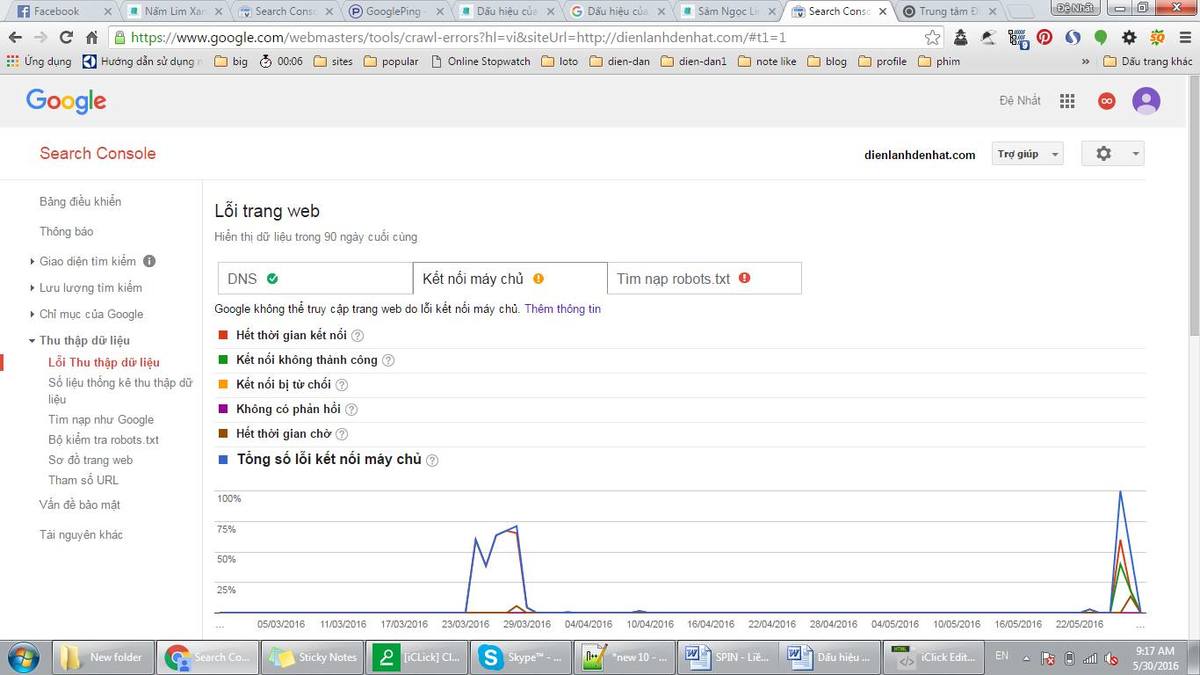Open the settings gear dropdown

(1113, 154)
